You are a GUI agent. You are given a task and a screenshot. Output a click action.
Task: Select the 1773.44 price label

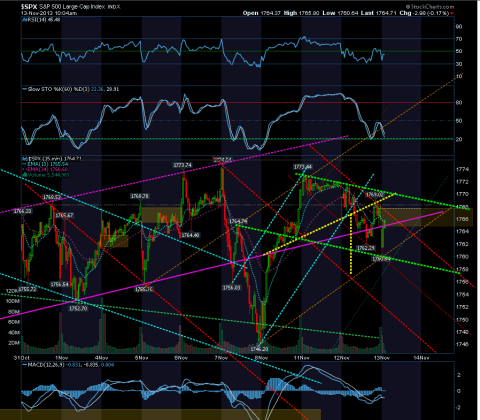pos(303,167)
